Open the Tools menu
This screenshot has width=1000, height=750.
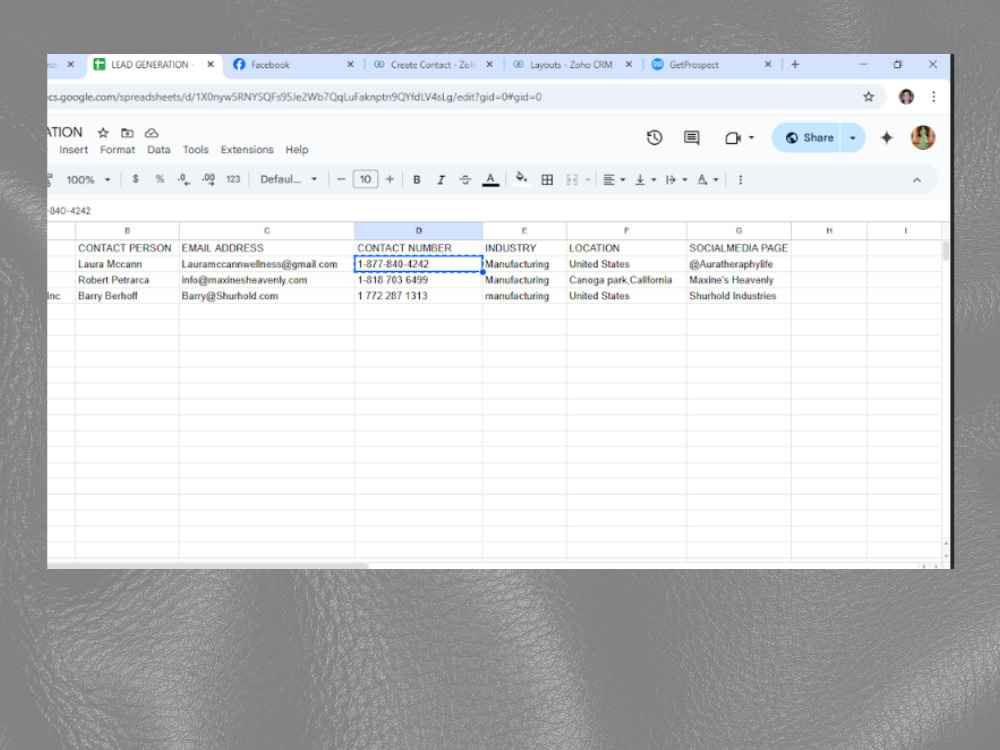195,149
